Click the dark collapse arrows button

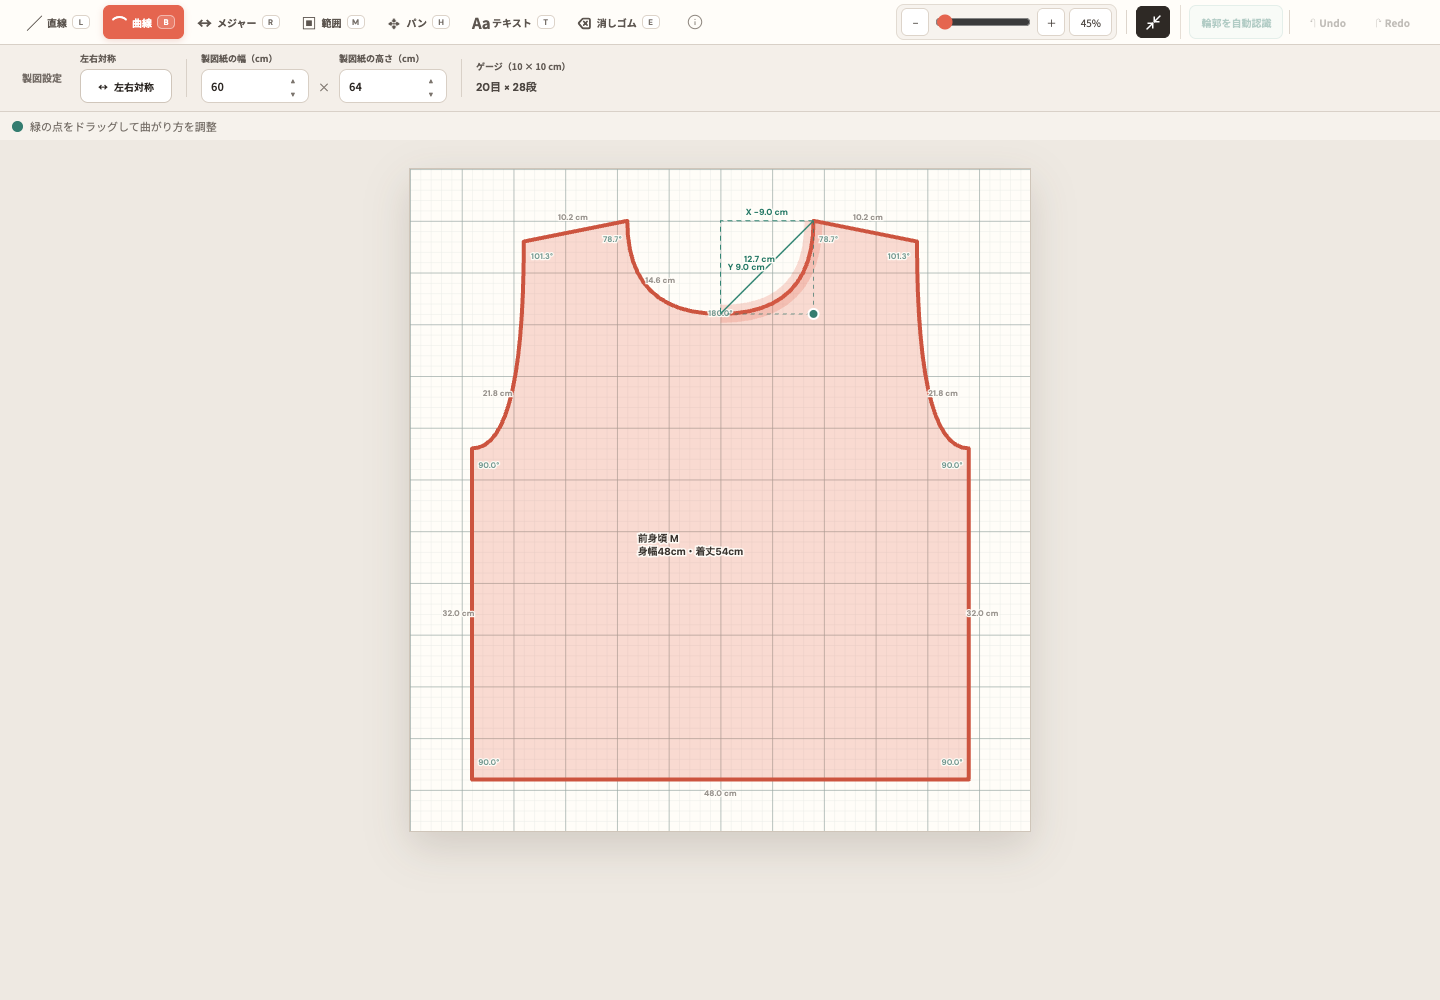pyautogui.click(x=1153, y=22)
